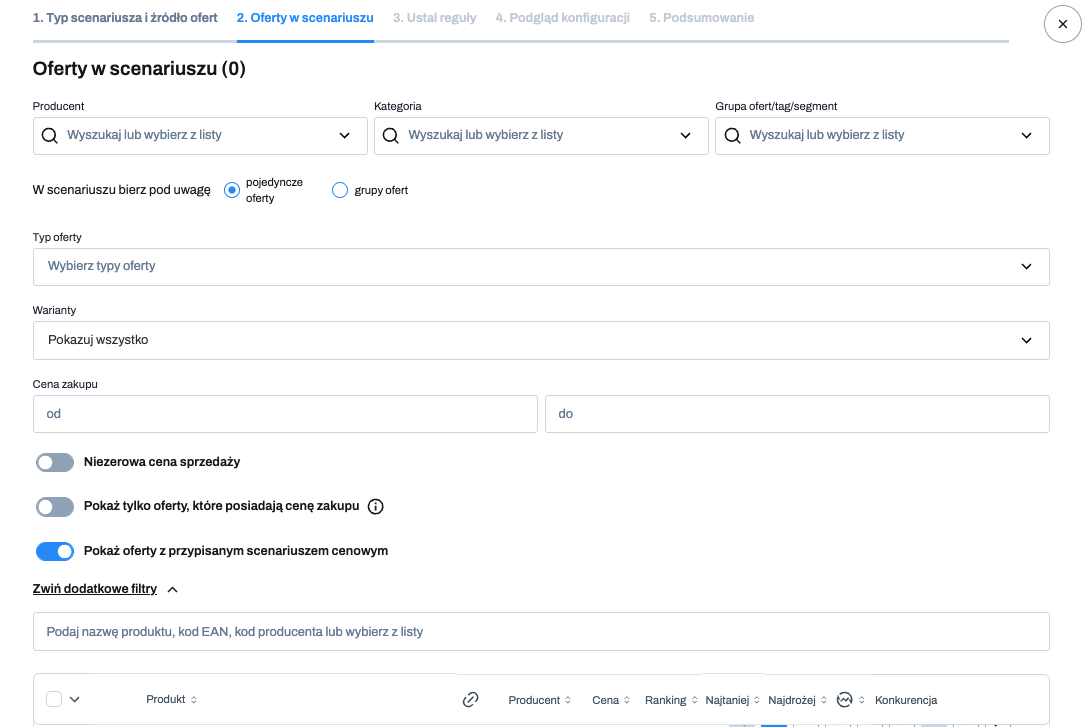Image resolution: width=1090 pixels, height=727 pixels.
Task: Click the Cena zakupu od field
Action: pos(285,414)
